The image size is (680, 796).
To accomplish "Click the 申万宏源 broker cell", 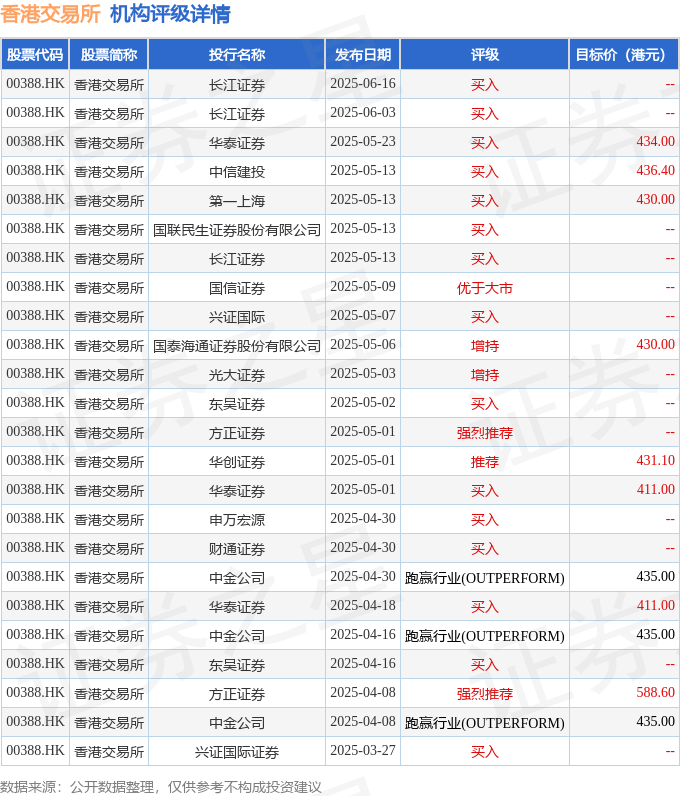I will pyautogui.click(x=237, y=519).
